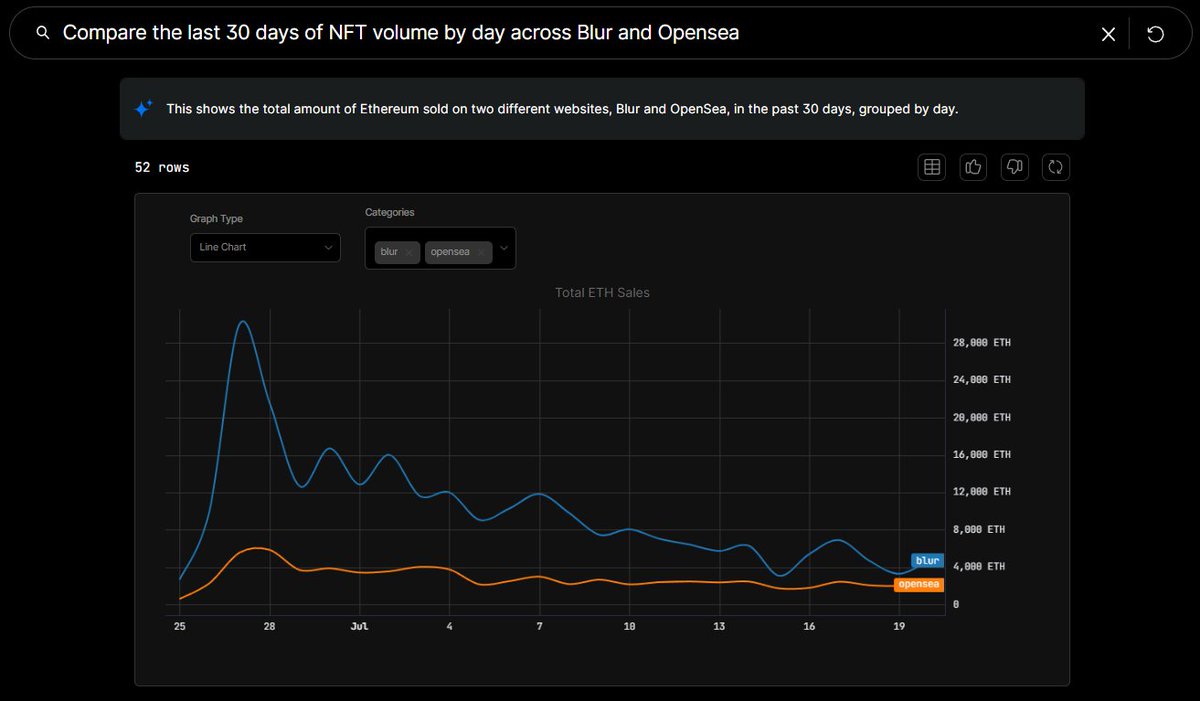1200x701 pixels.
Task: Clear the search query with X
Action: coord(1108,34)
